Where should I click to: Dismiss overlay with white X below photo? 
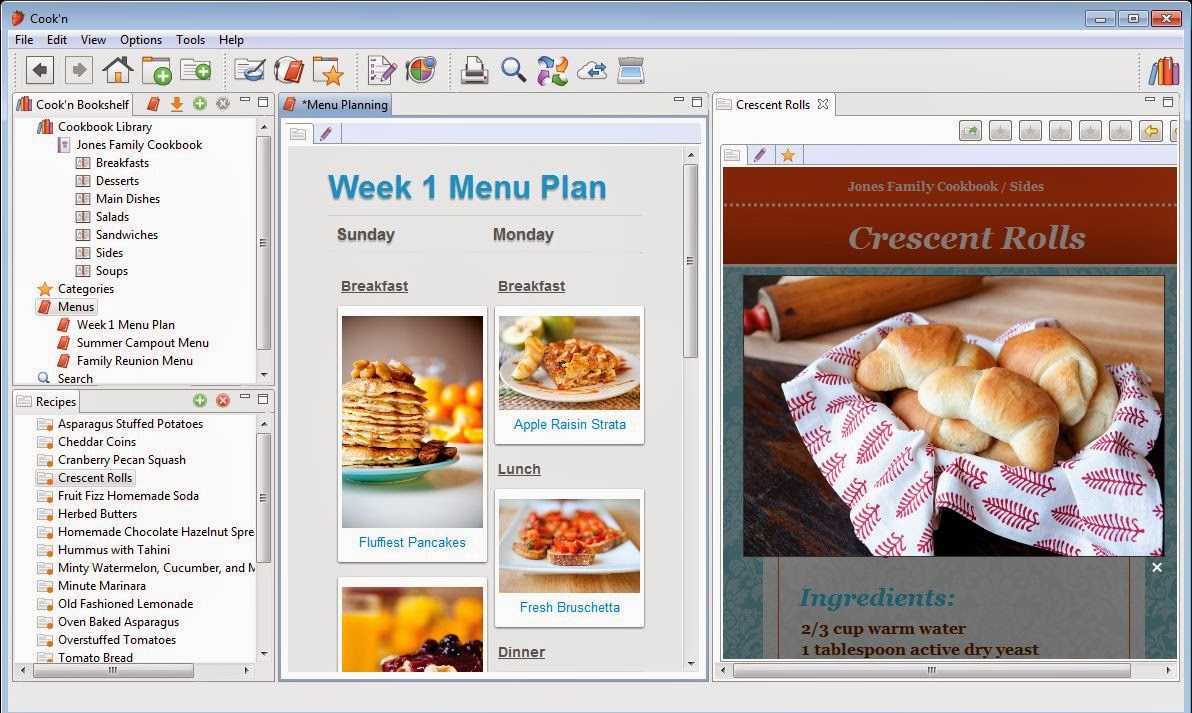click(1156, 567)
